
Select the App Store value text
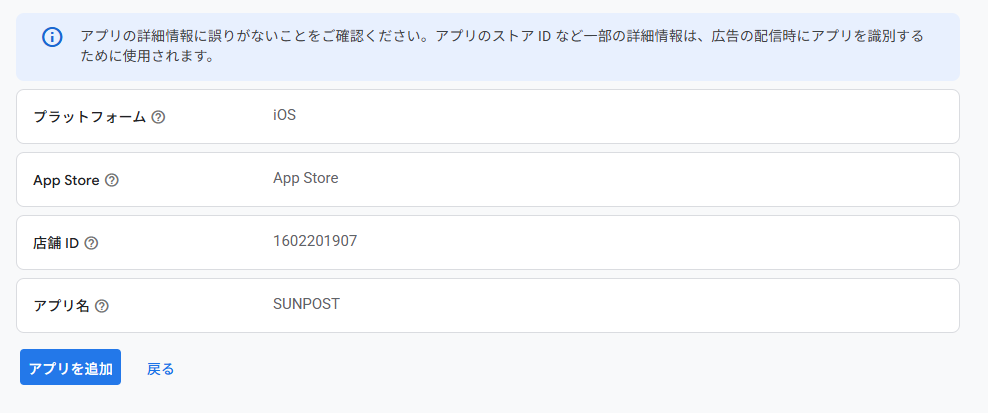click(305, 178)
